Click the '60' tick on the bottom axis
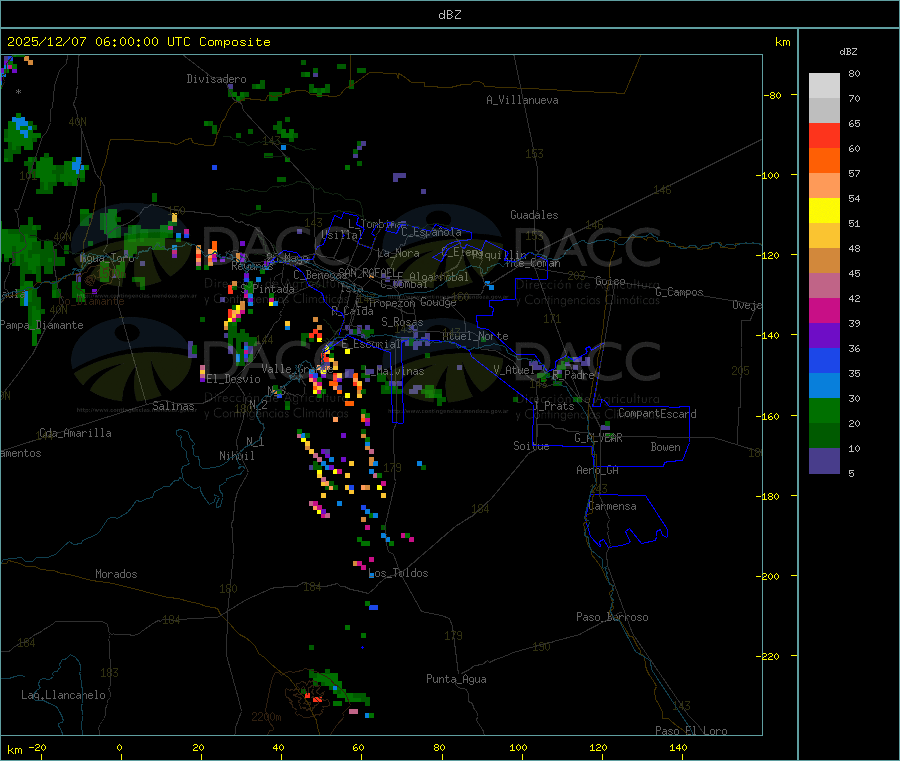The image size is (900, 761). (358, 748)
